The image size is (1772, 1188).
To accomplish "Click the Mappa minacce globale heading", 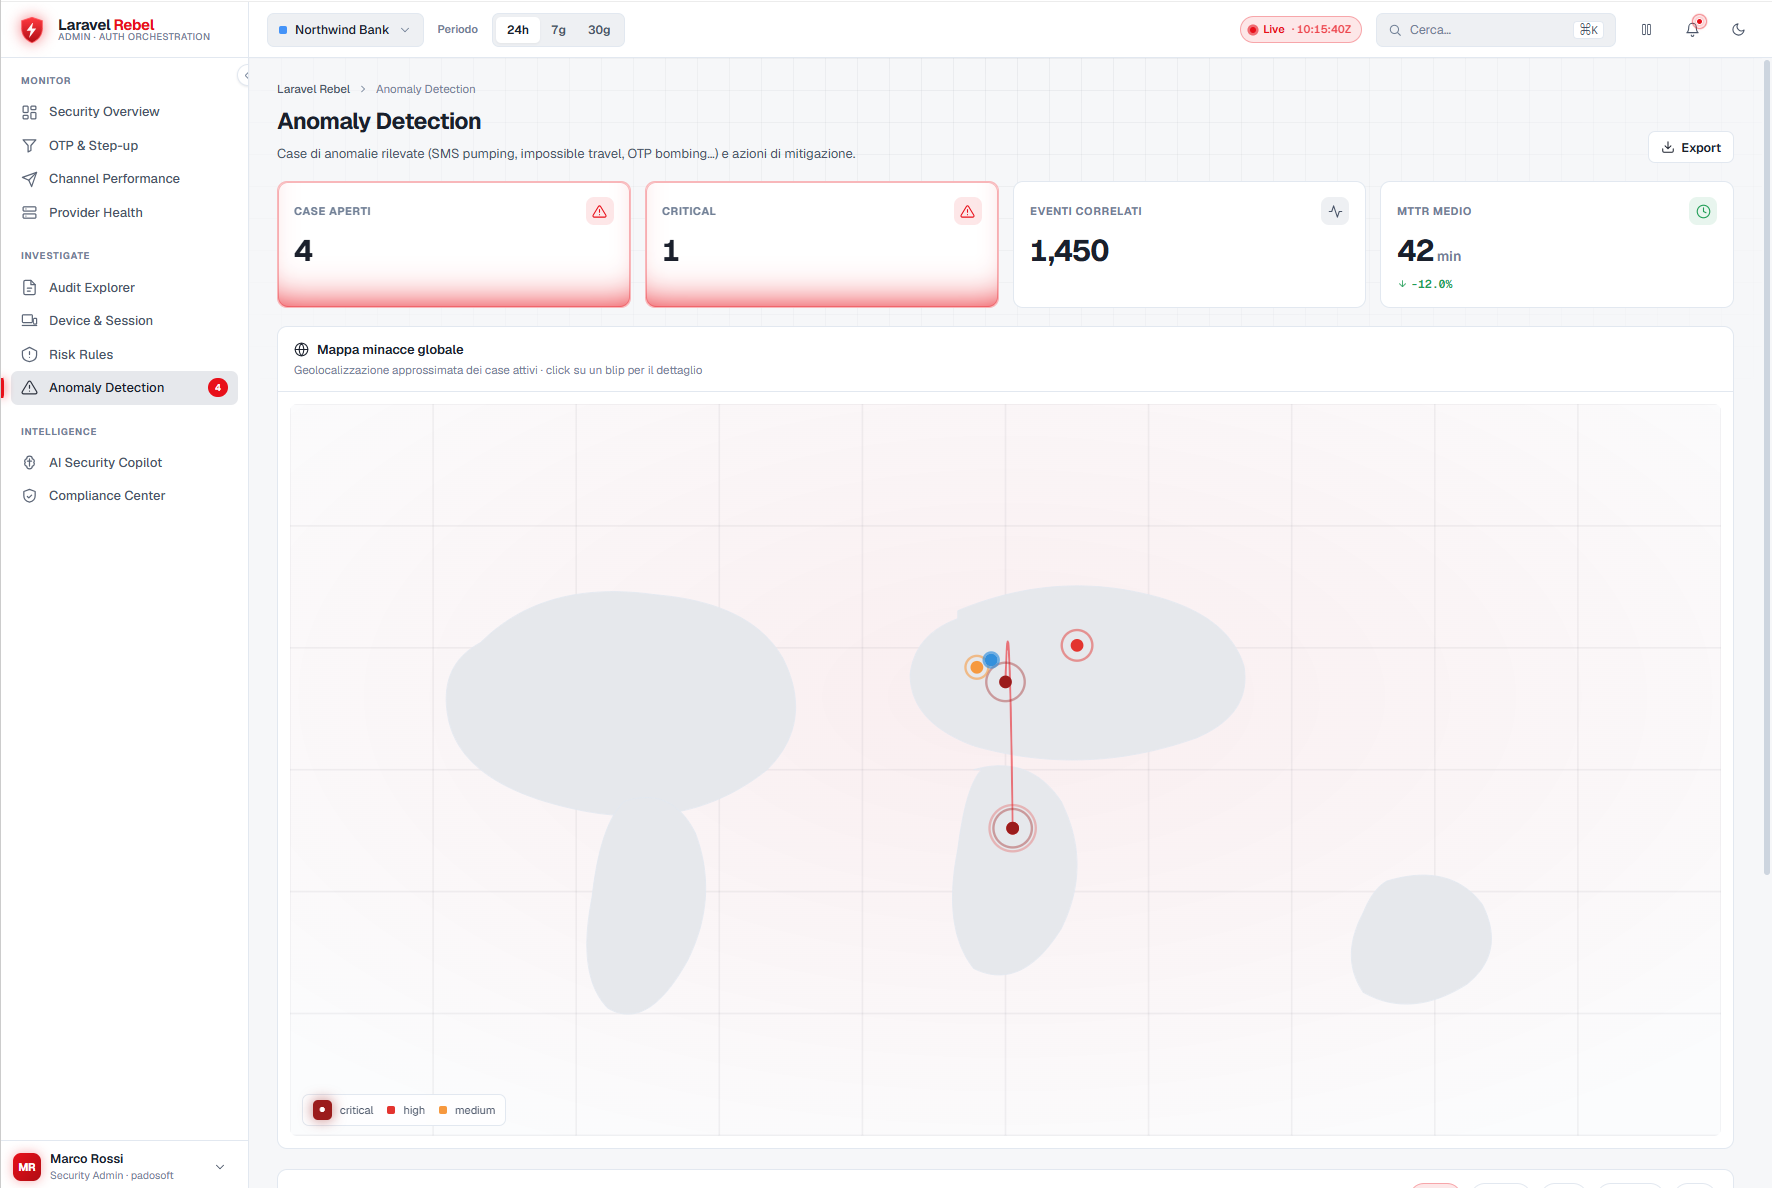I will pyautogui.click(x=390, y=350).
